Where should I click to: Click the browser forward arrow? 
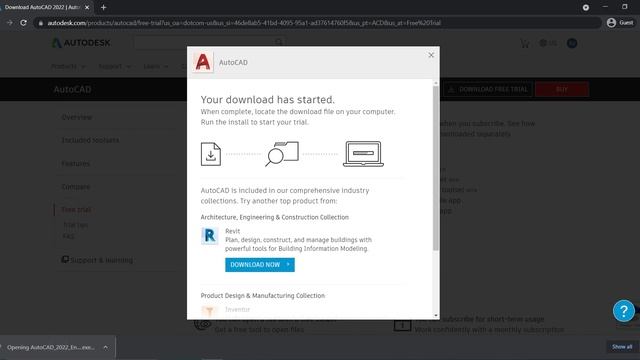coord(9,23)
